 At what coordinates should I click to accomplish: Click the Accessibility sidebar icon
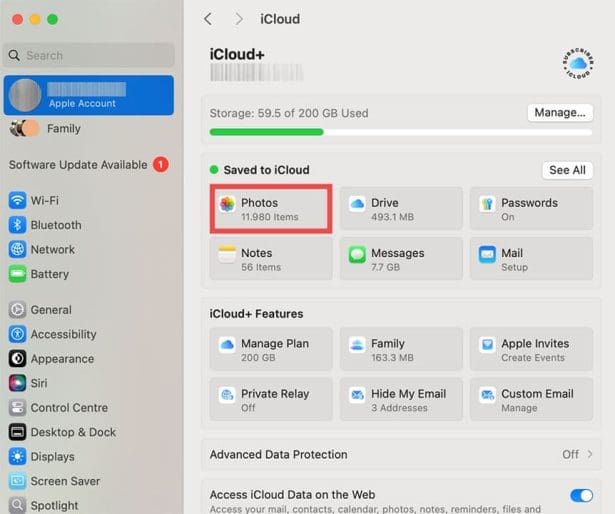[x=17, y=334]
